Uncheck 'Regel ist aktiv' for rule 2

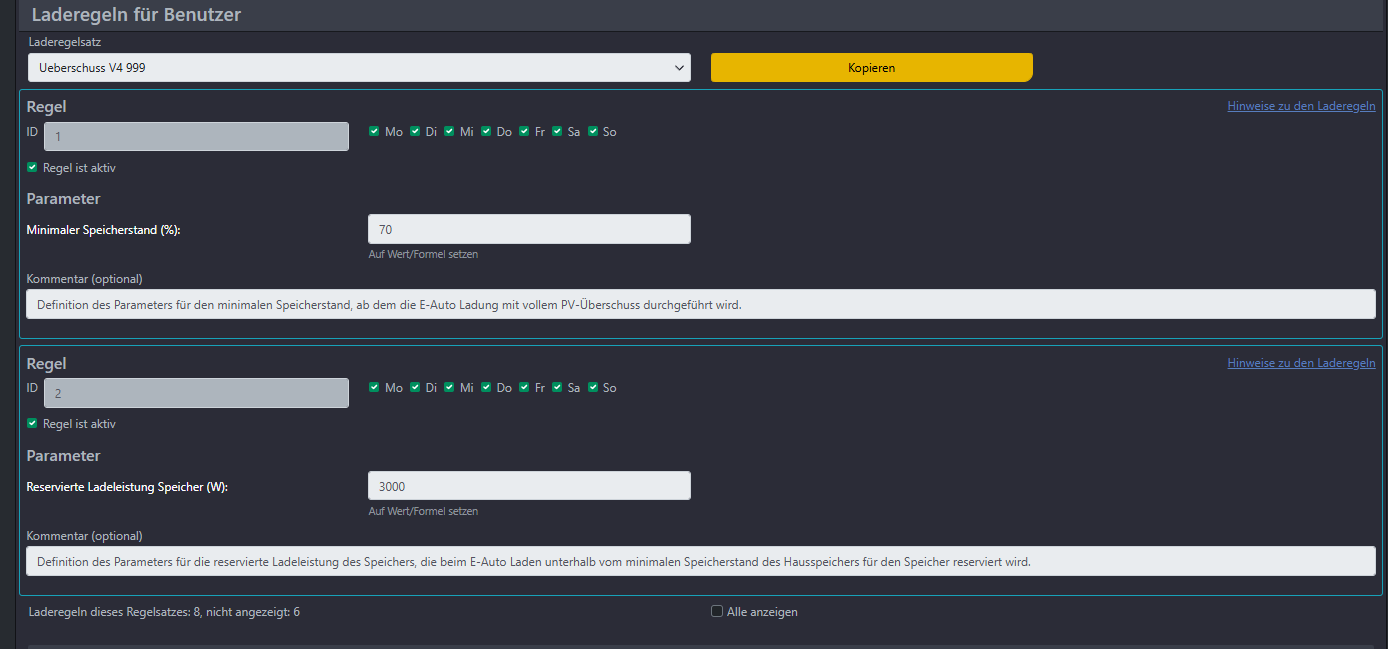coord(32,423)
